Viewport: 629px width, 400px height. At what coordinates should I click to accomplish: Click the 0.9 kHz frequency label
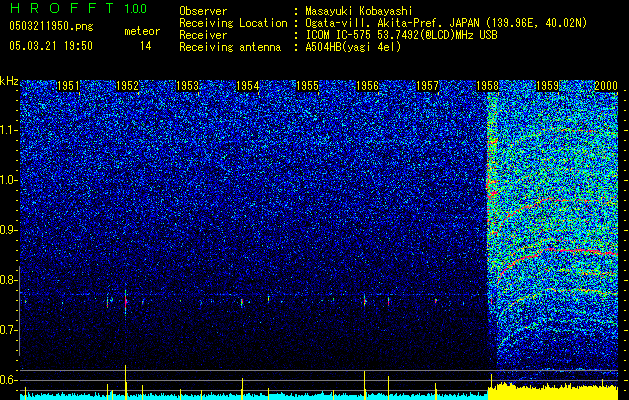pos(9,230)
